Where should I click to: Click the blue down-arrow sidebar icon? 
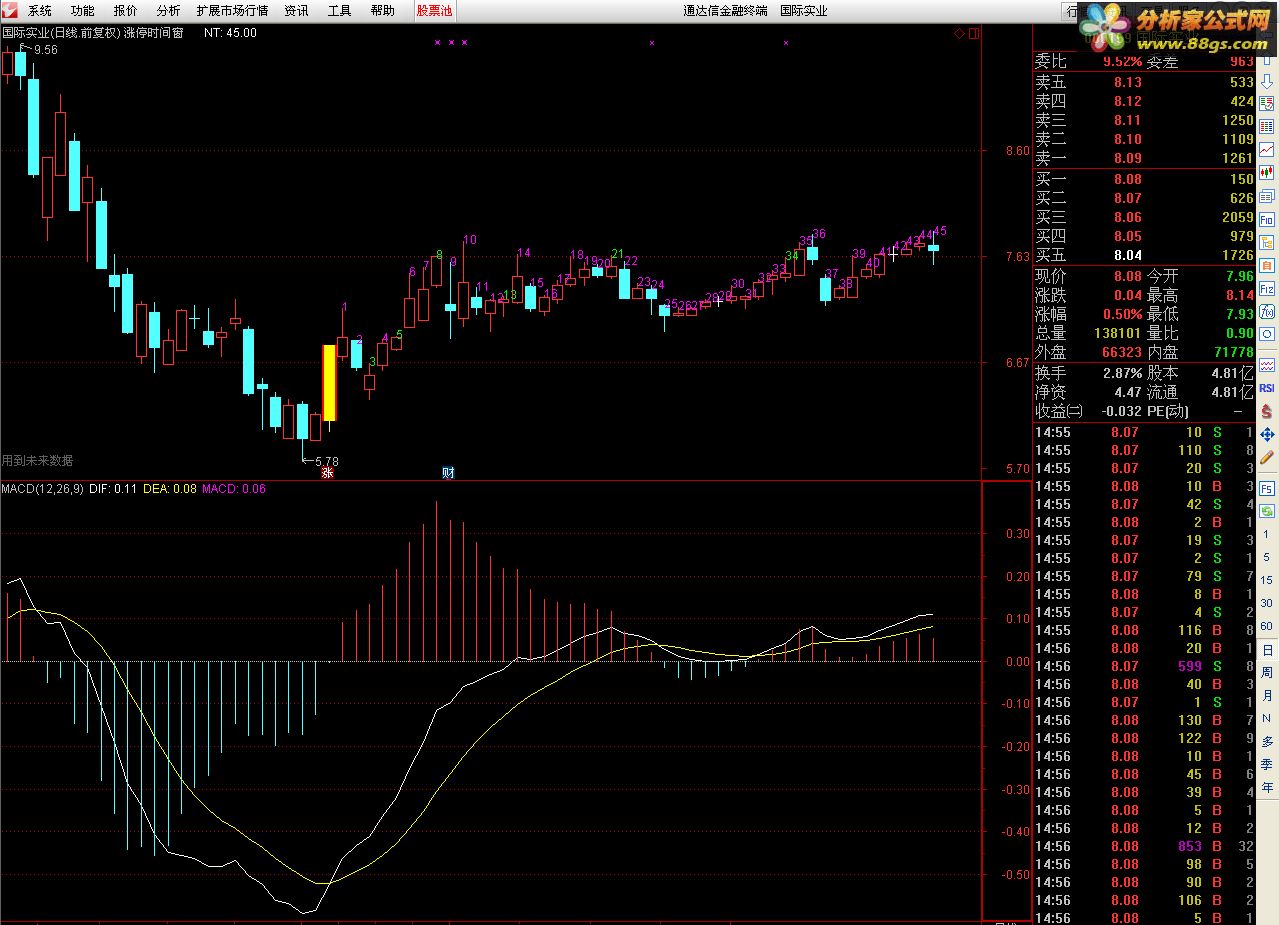pyautogui.click(x=1267, y=81)
